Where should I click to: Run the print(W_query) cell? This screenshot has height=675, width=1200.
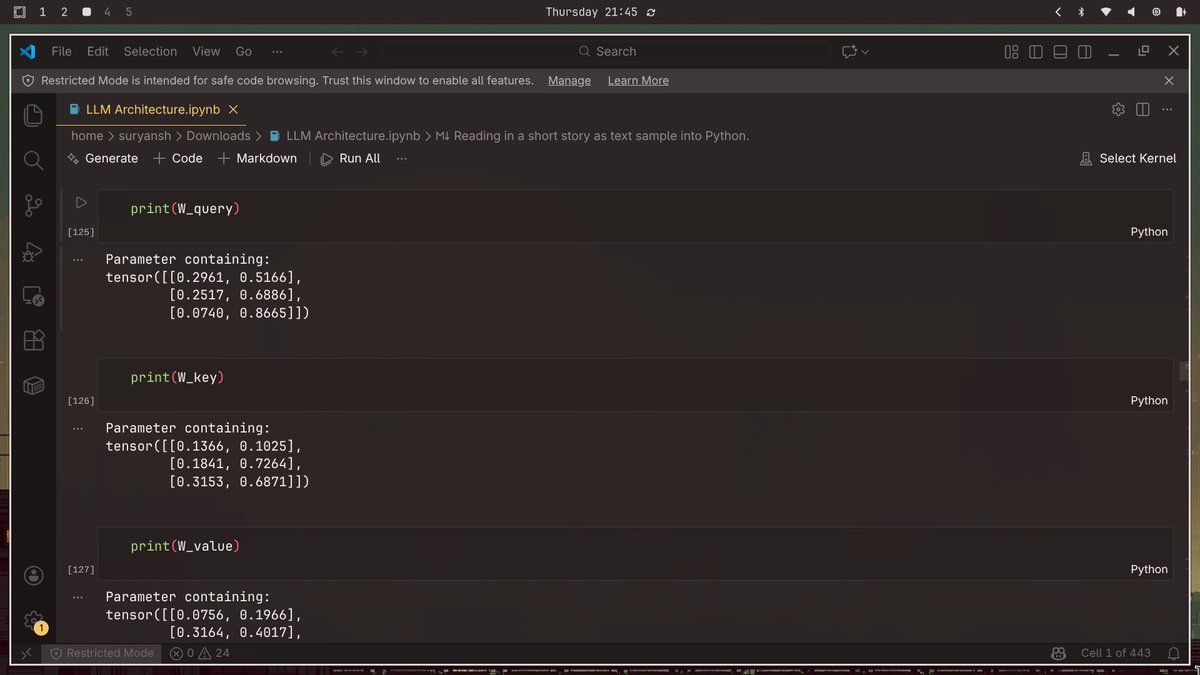(82, 202)
